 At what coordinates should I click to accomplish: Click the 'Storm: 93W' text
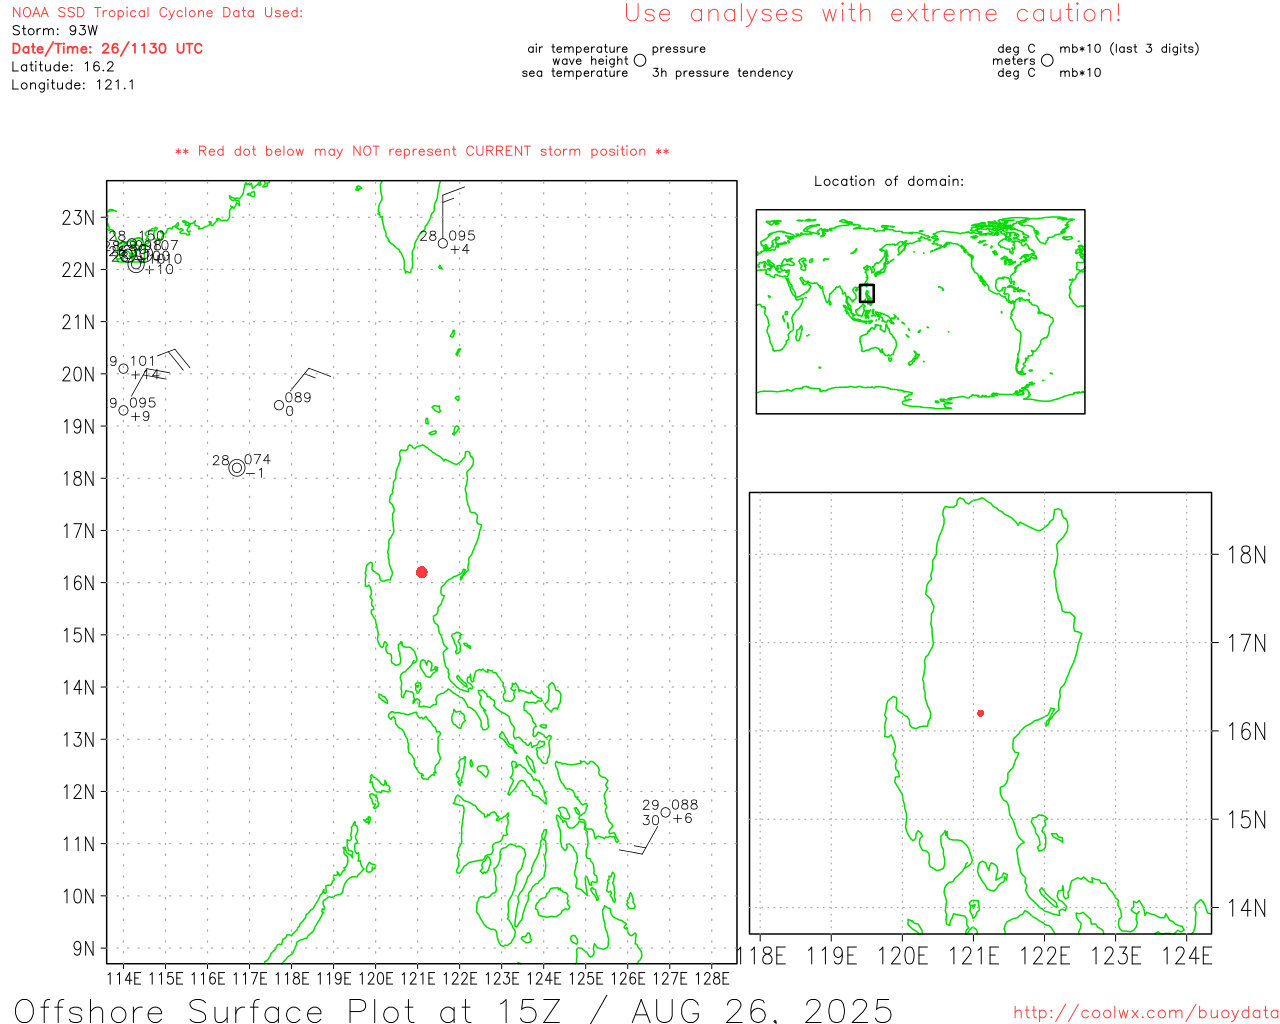[55, 31]
